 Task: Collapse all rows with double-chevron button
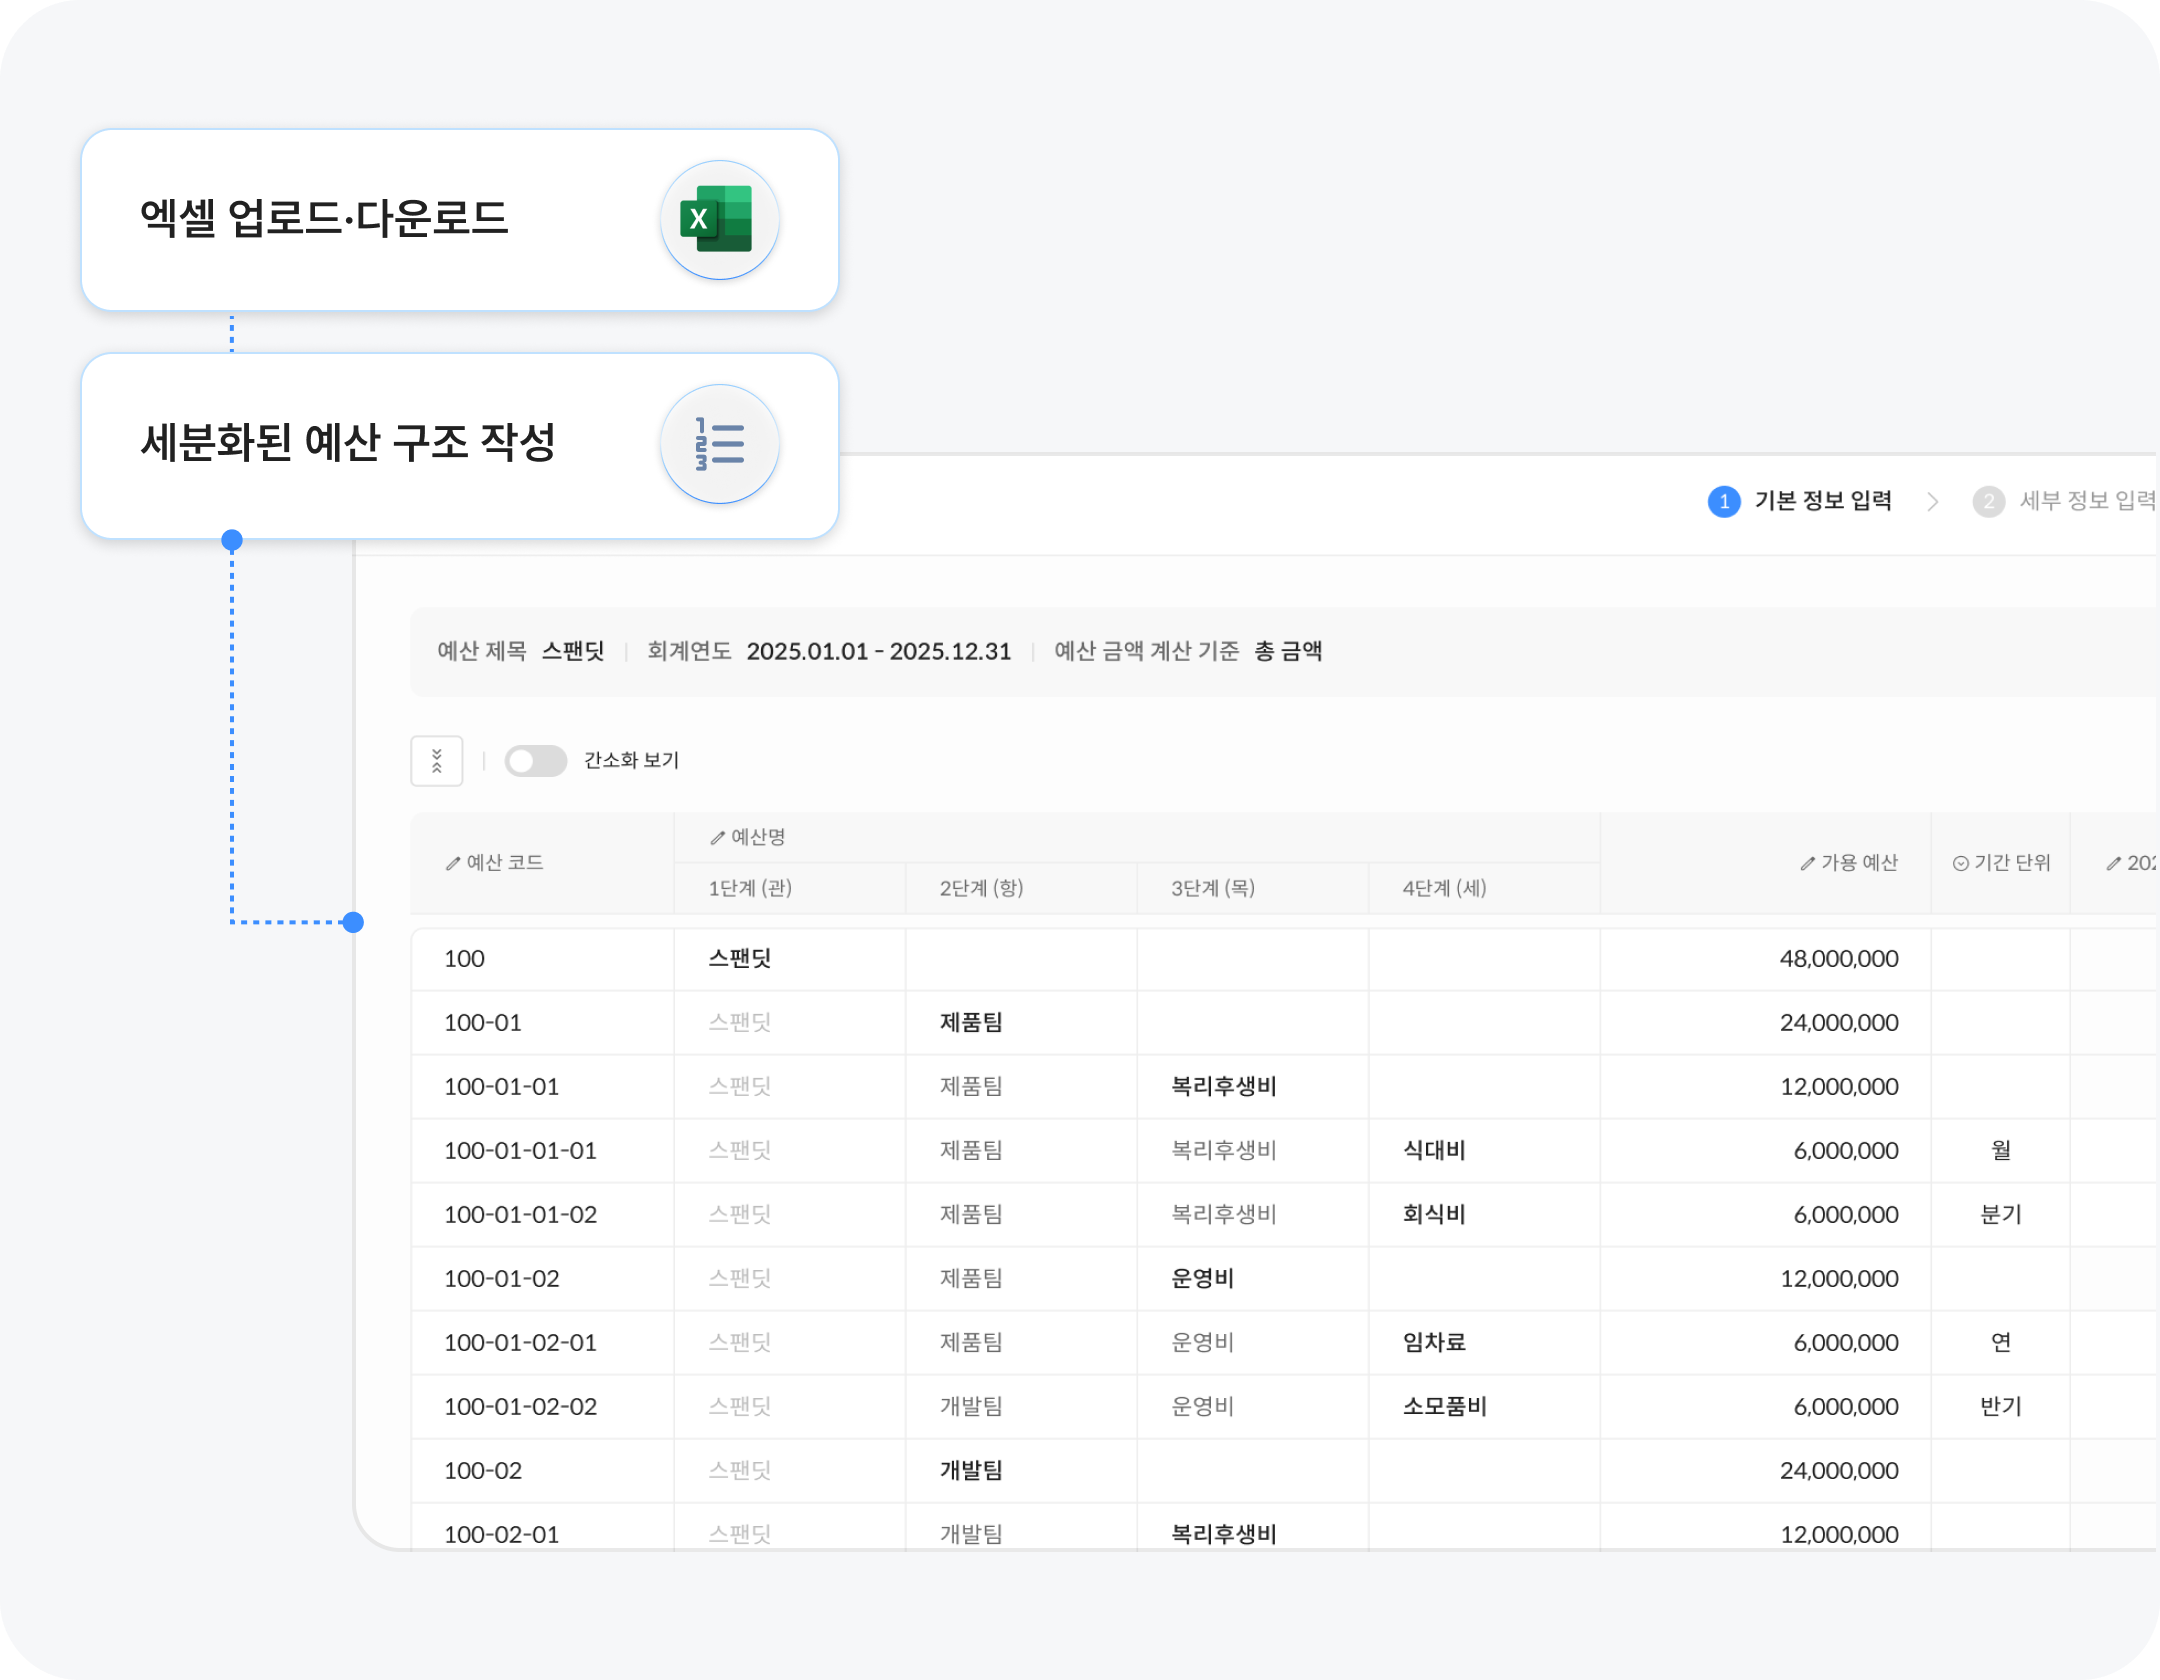[x=437, y=761]
